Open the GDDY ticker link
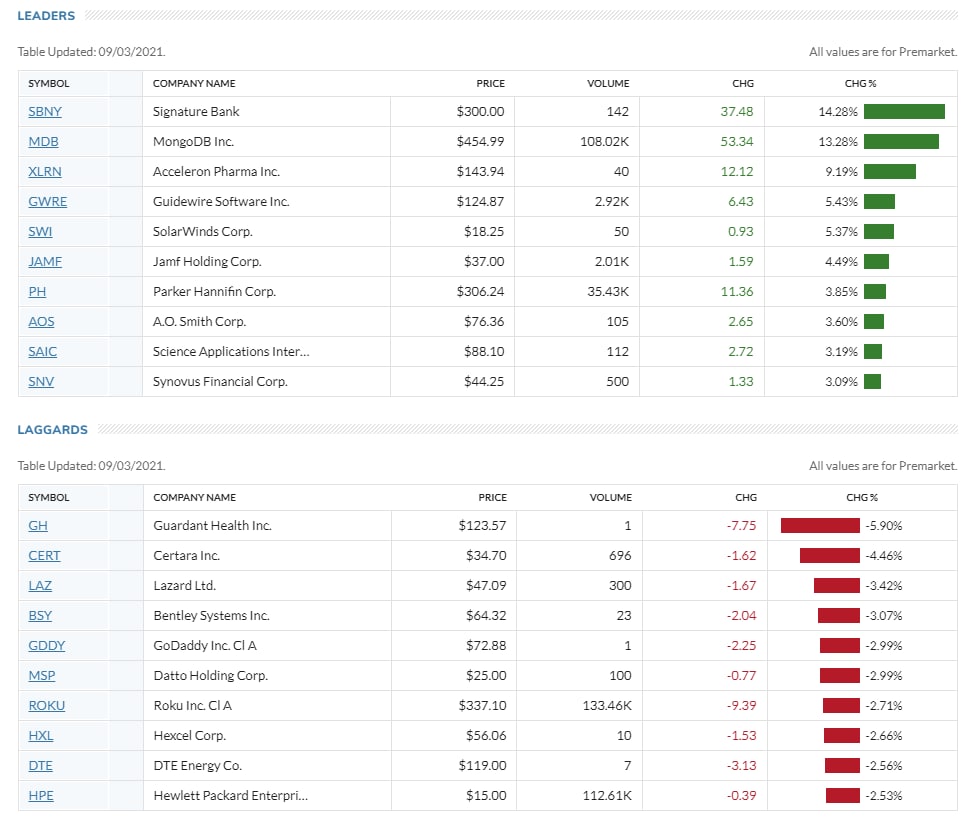 (47, 646)
